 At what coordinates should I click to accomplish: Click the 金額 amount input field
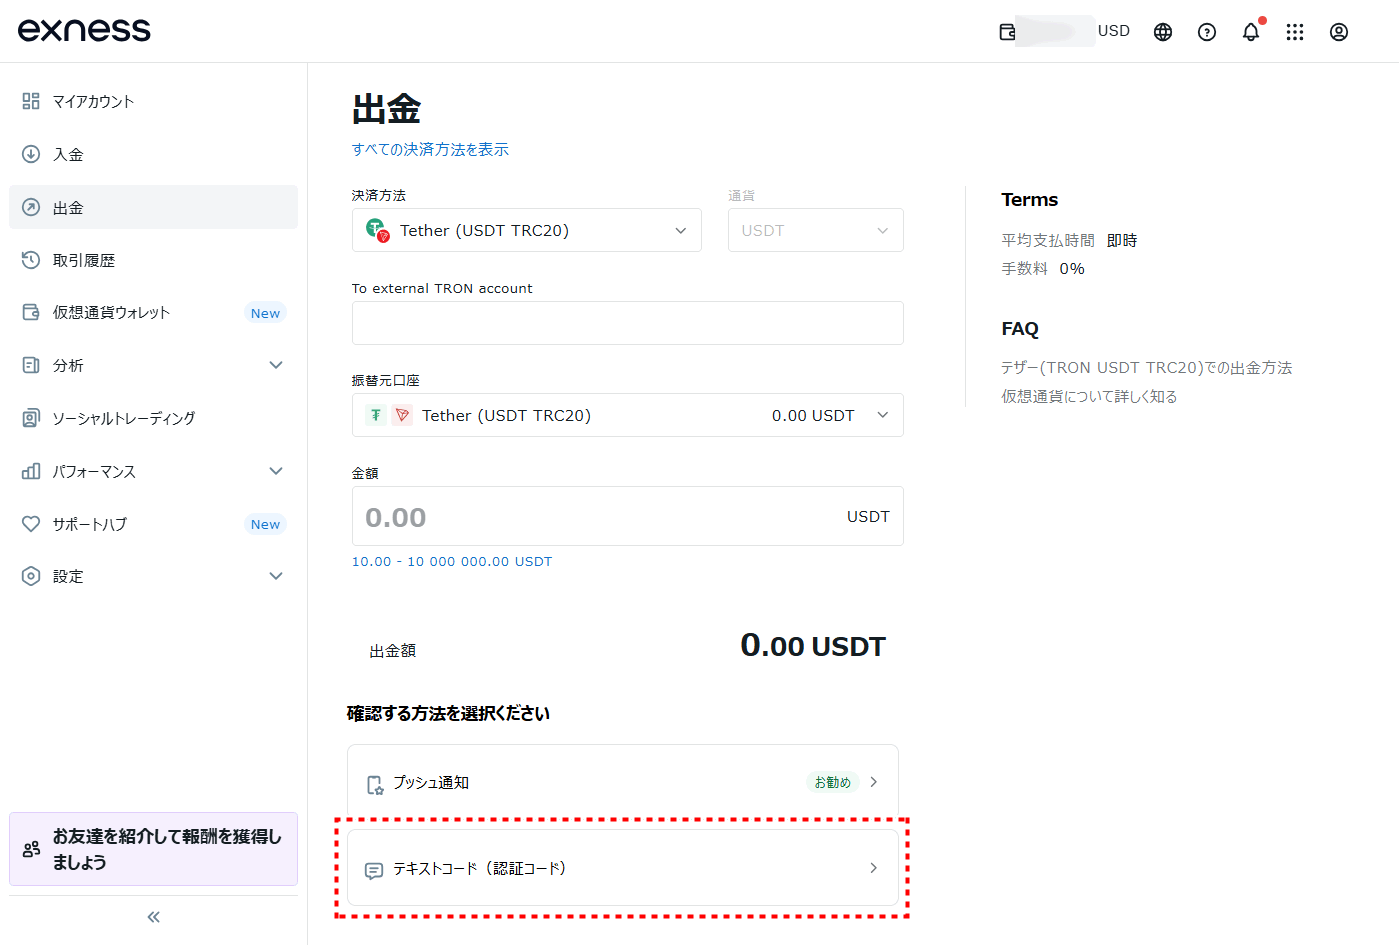(628, 516)
